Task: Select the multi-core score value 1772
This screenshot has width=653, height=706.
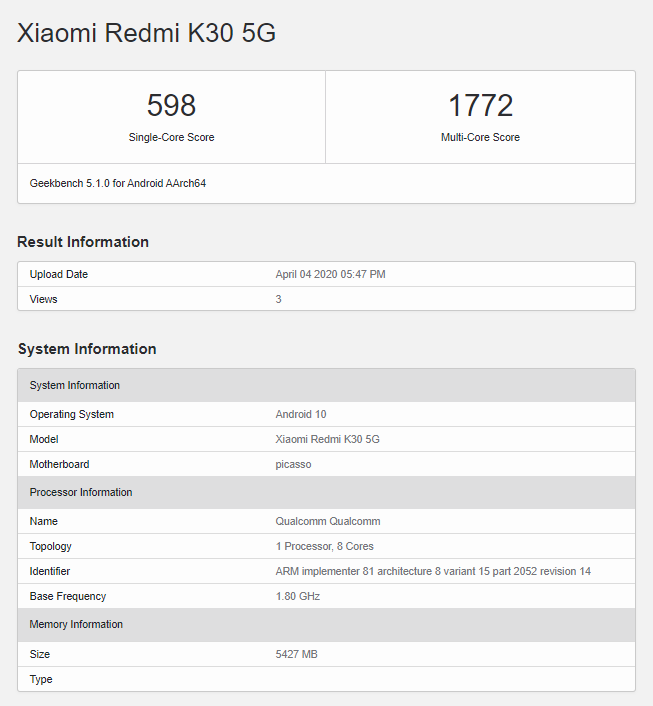Action: click(481, 105)
